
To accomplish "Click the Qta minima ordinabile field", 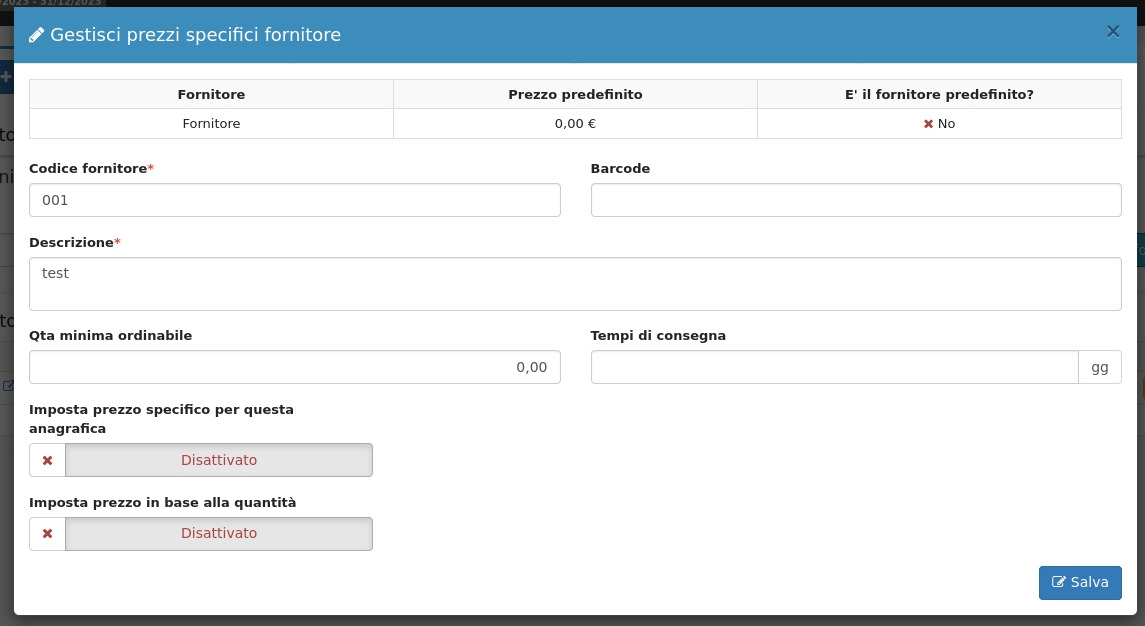I will pos(294,367).
